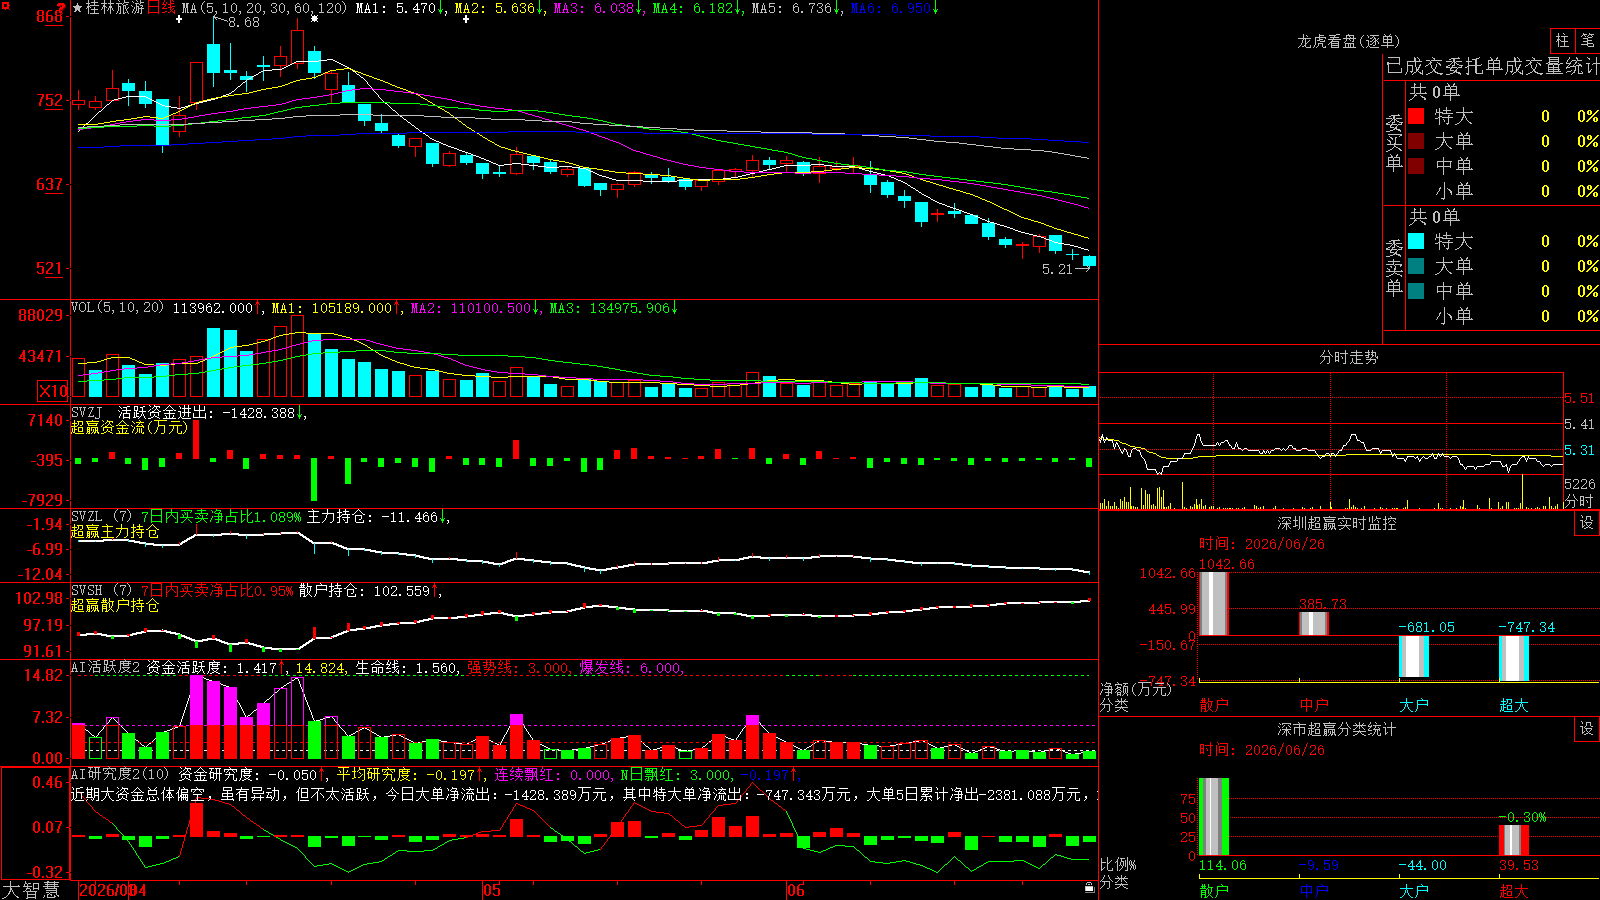This screenshot has height=900, width=1600.
Task: Click the star icon before 桂林旅游
Action: click(78, 8)
